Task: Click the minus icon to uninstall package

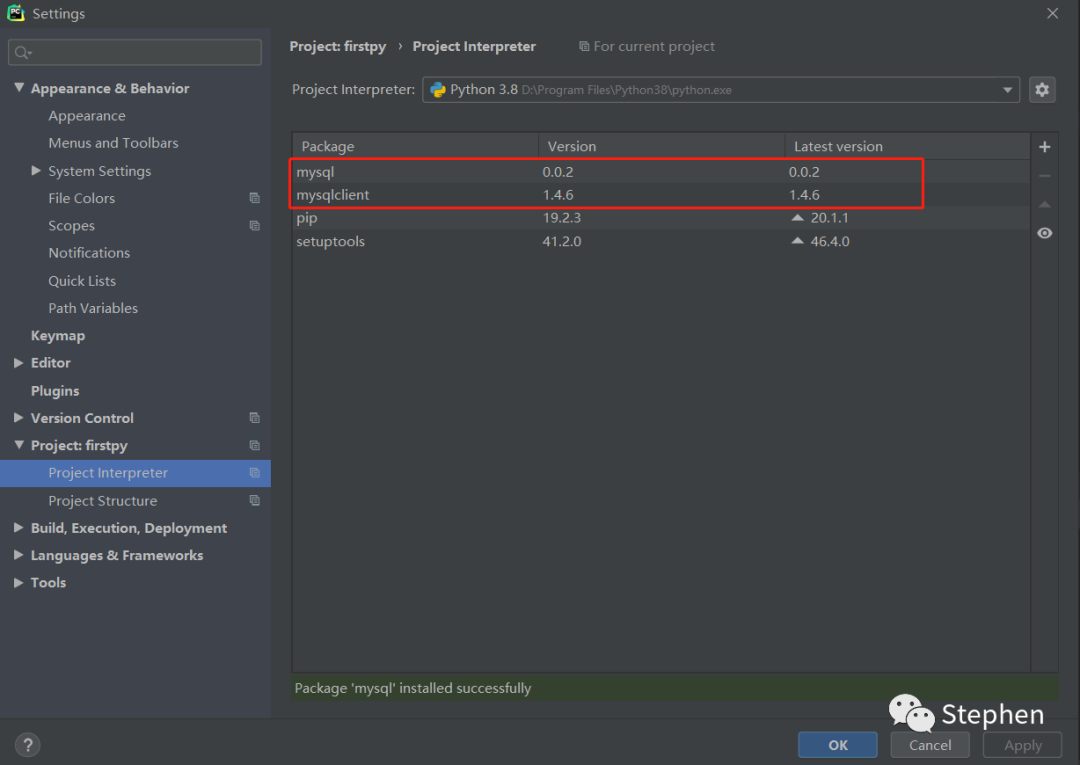Action: 1044,176
